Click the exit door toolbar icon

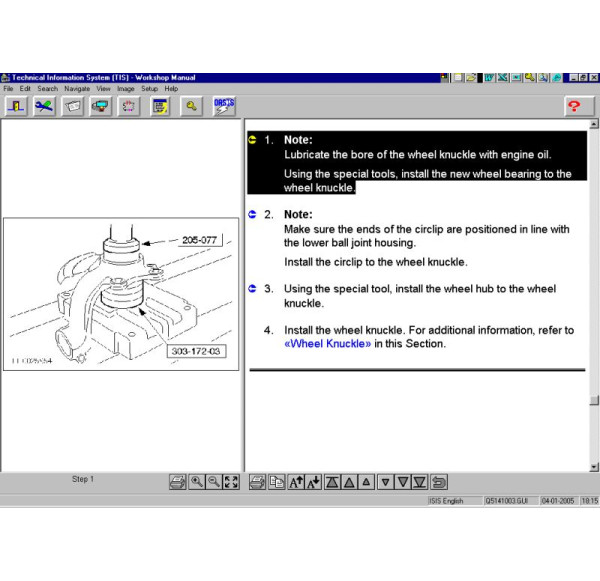(x=18, y=106)
